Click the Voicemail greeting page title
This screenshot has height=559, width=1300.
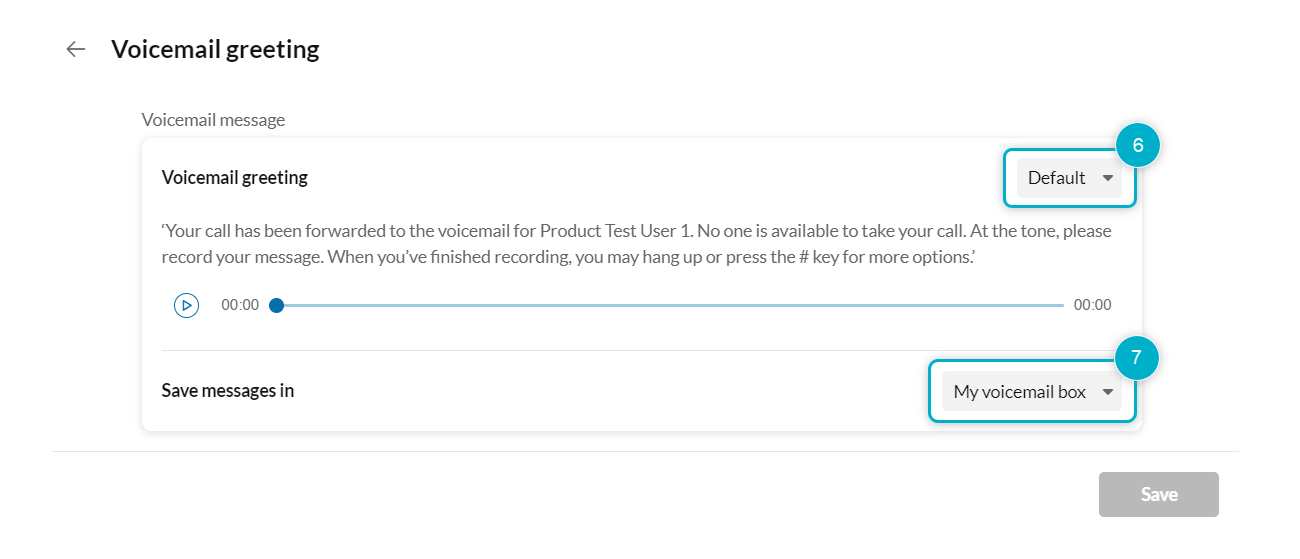pyautogui.click(x=215, y=49)
